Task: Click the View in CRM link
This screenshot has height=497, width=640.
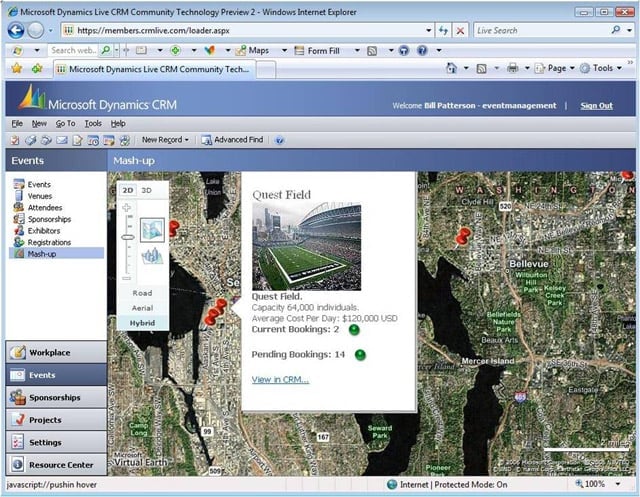Action: pyautogui.click(x=280, y=379)
